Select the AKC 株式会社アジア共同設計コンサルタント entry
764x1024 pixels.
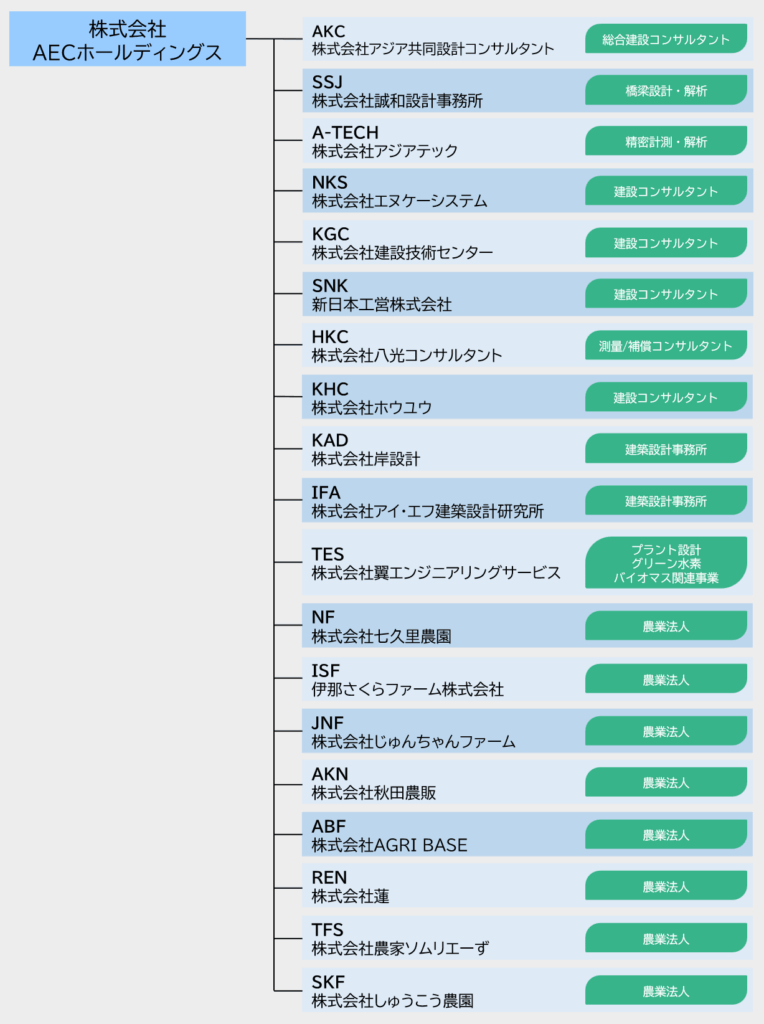(x=432, y=40)
